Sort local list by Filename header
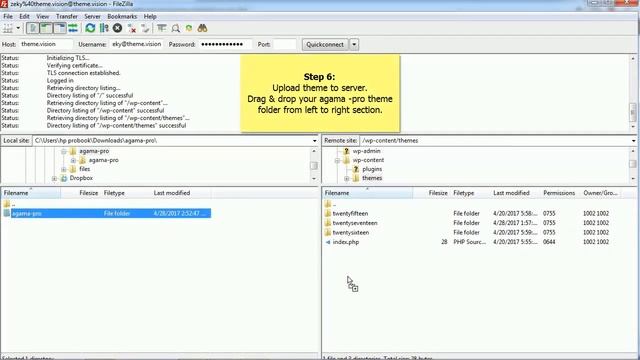 pos(31,193)
